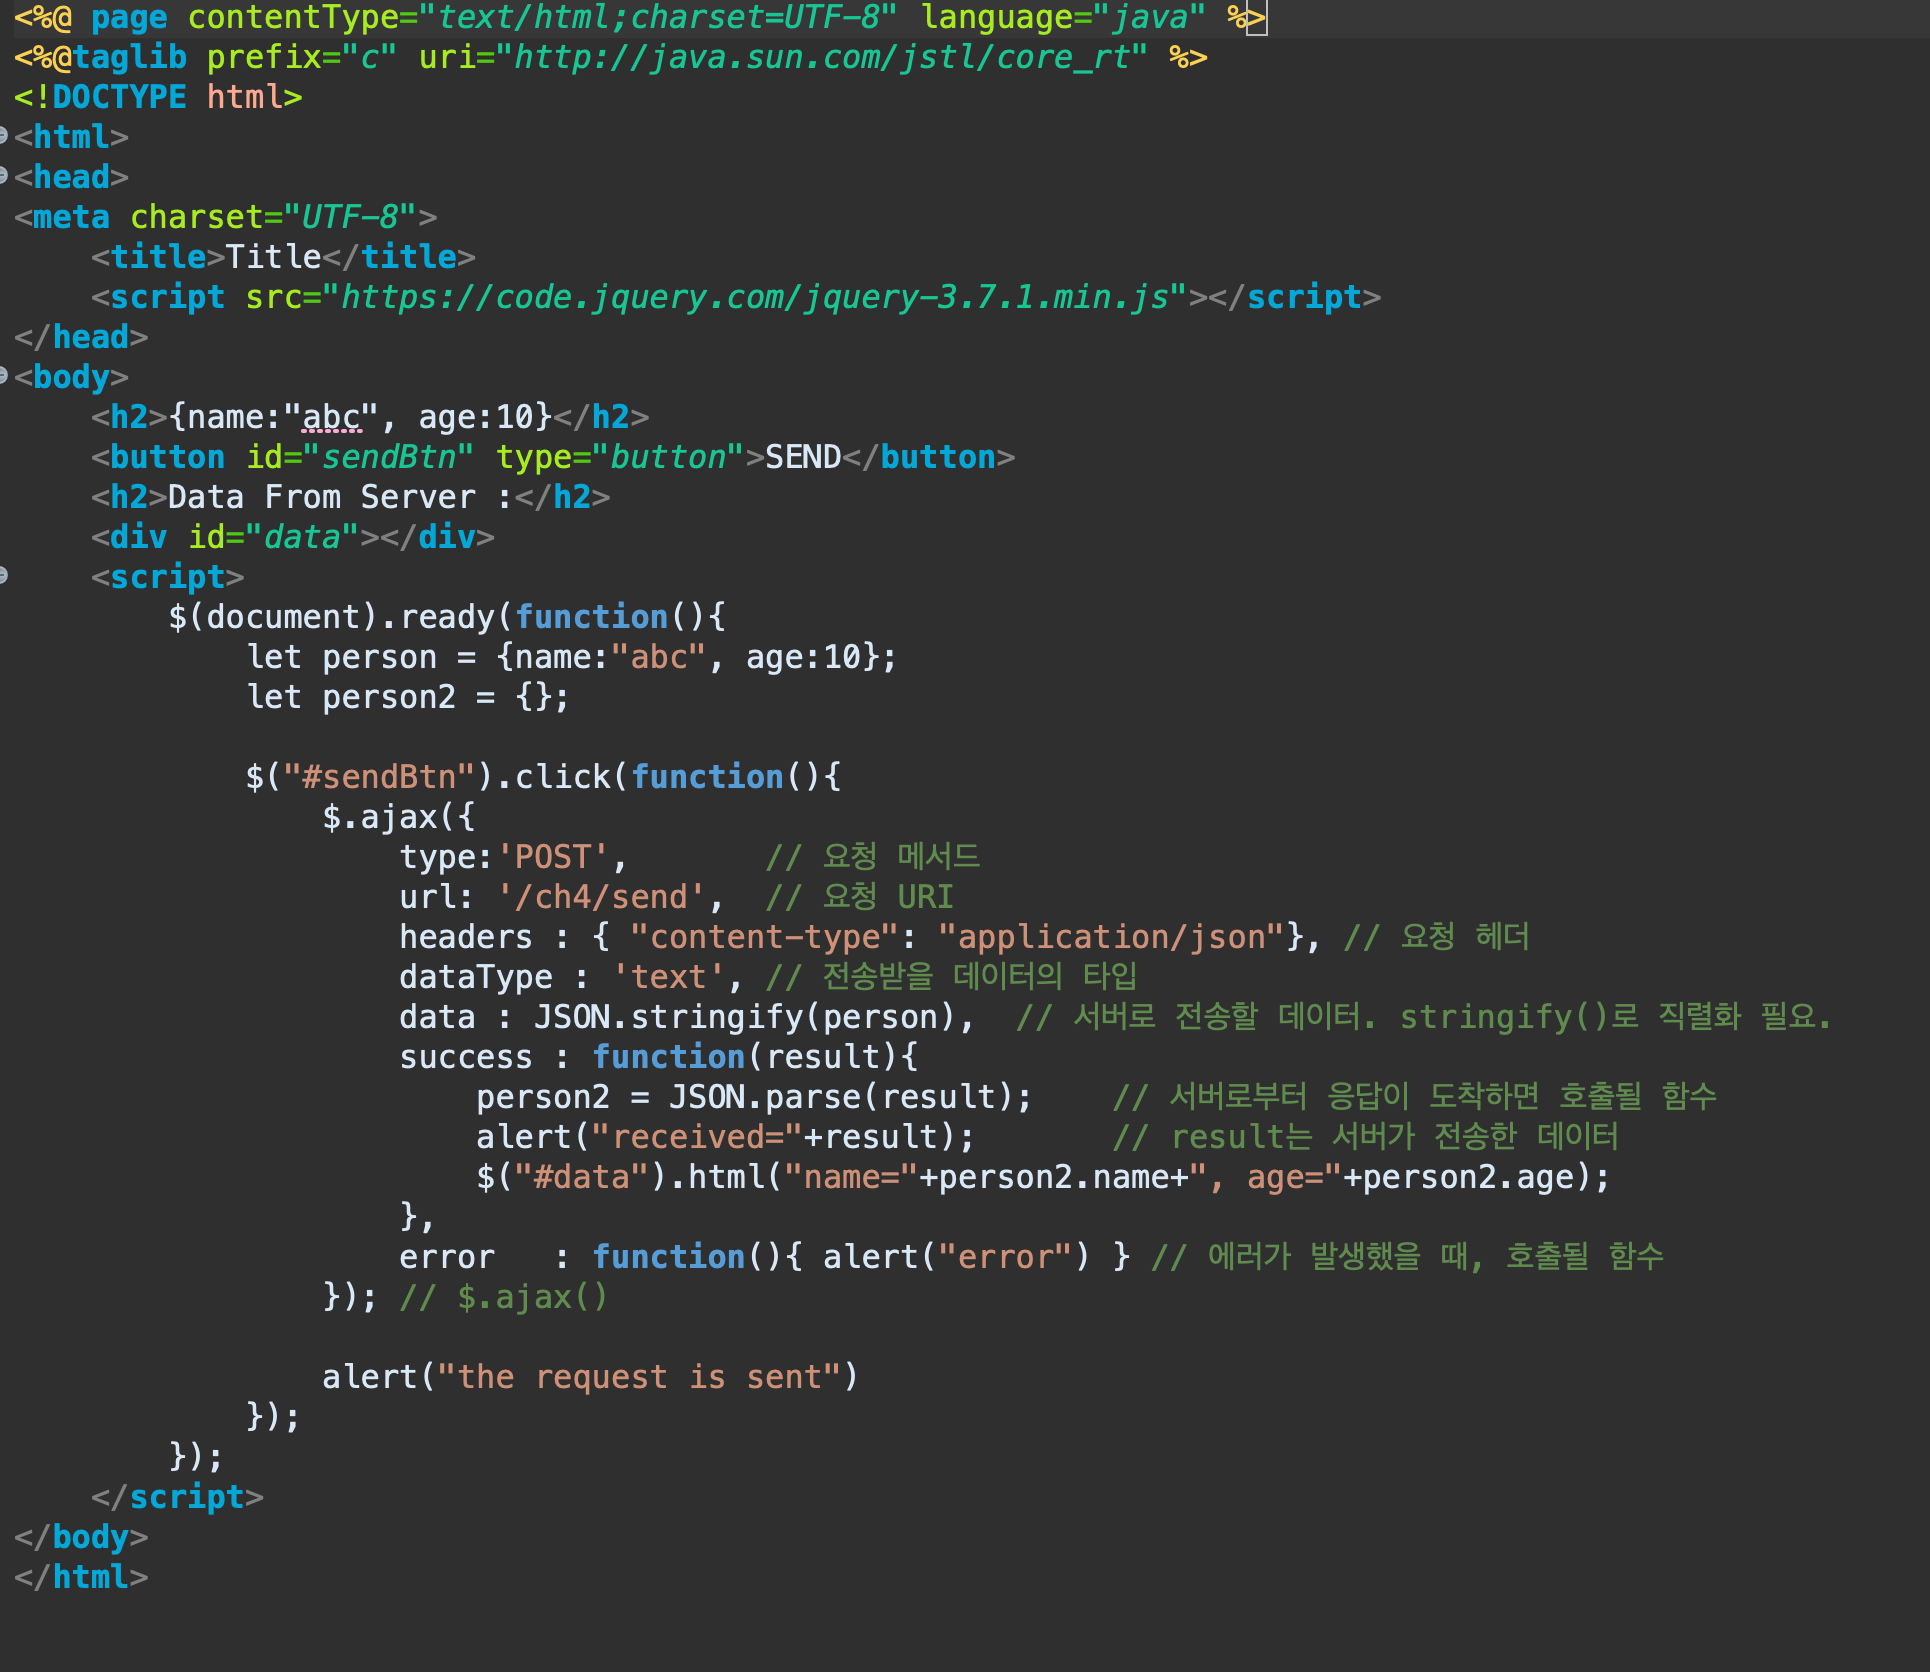This screenshot has width=1930, height=1672.
Task: Click the "application/json" header value
Action: pos(1110,937)
